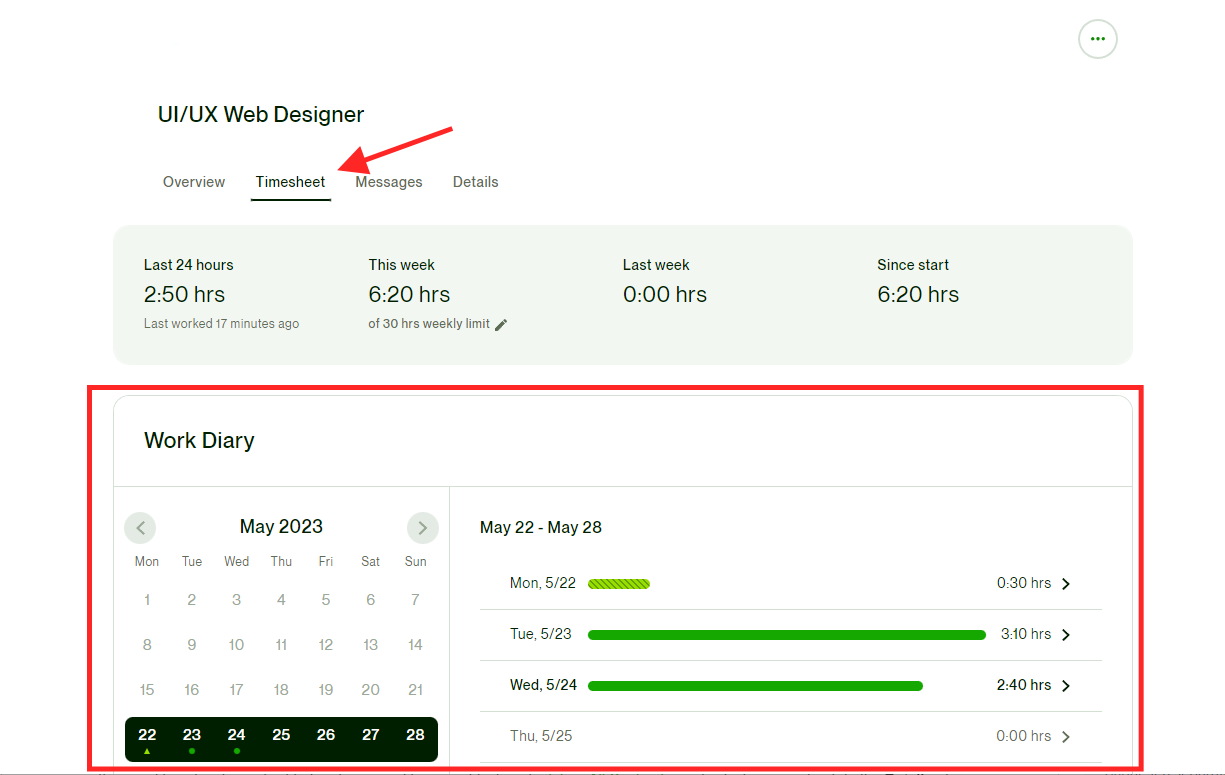
Task: Go to next month in calendar
Action: point(422,527)
